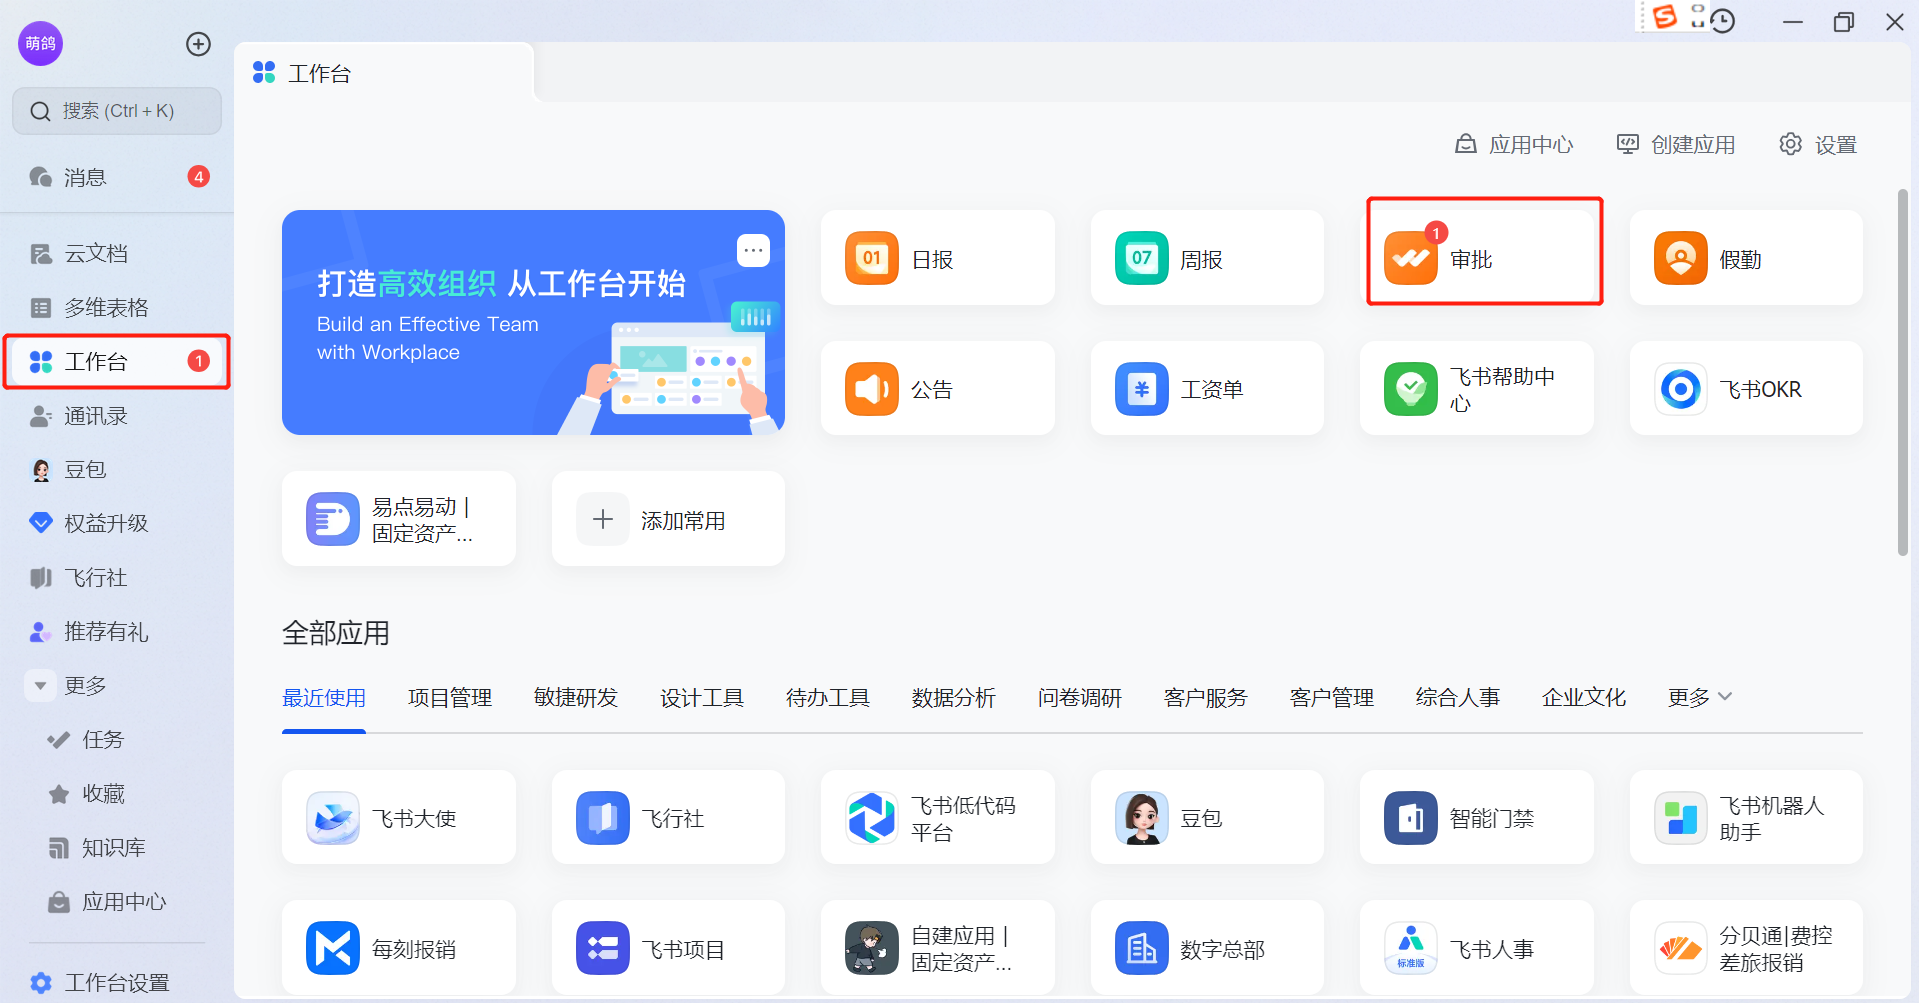This screenshot has height=1003, width=1919.
Task: Switch to the 综合人事 tab
Action: click(x=1458, y=697)
